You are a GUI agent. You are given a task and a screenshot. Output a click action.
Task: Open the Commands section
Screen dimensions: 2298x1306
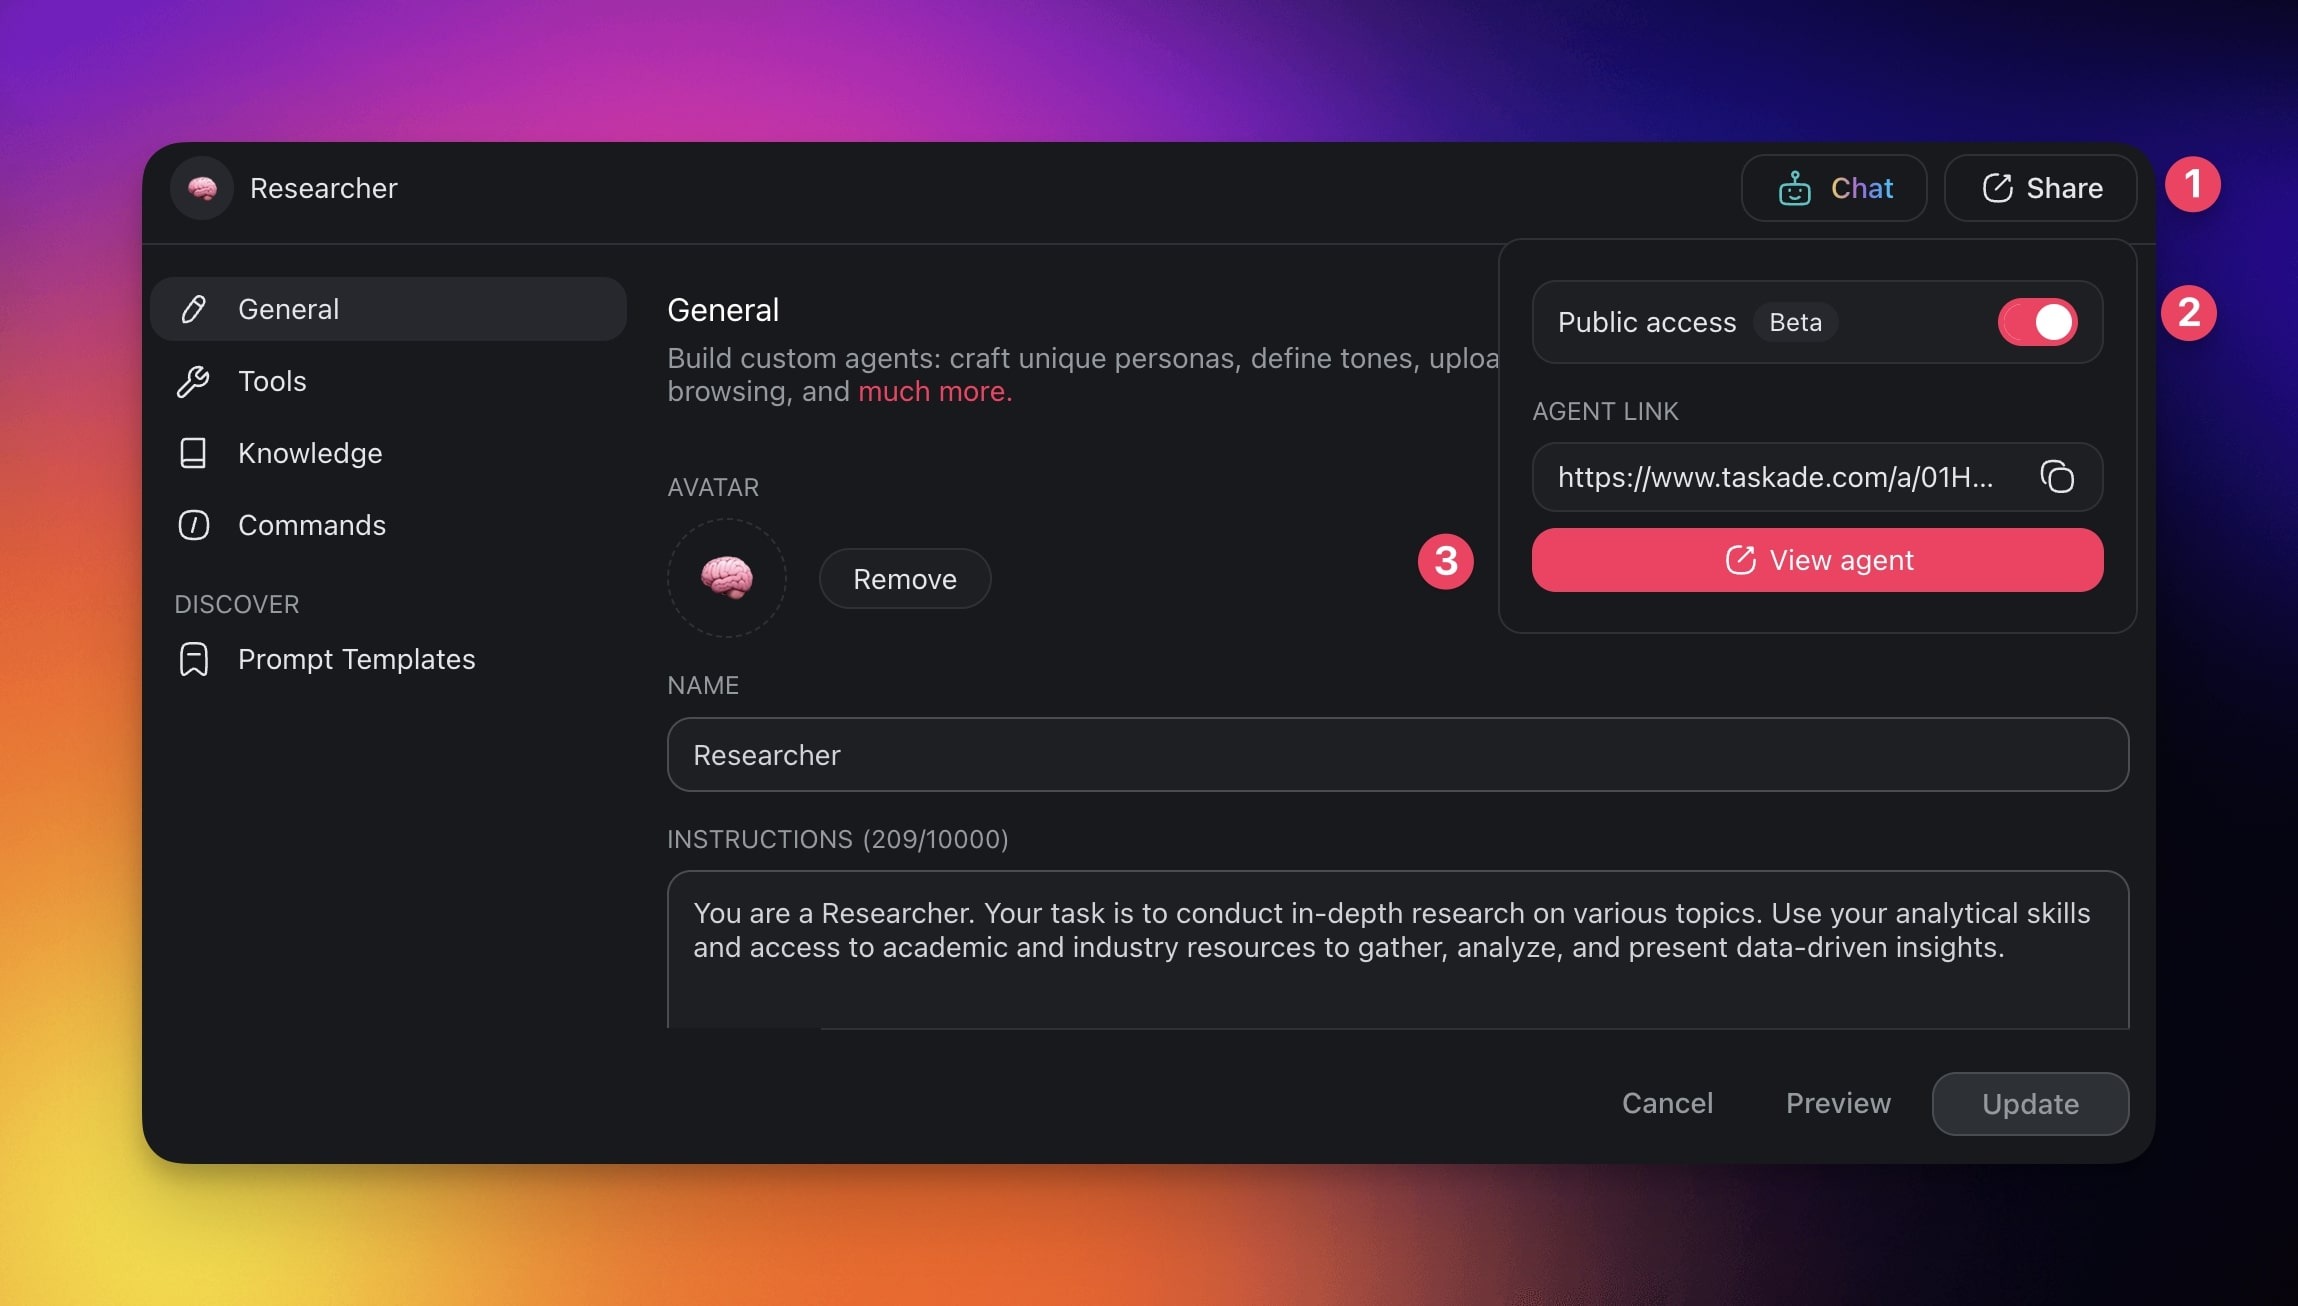tap(311, 525)
